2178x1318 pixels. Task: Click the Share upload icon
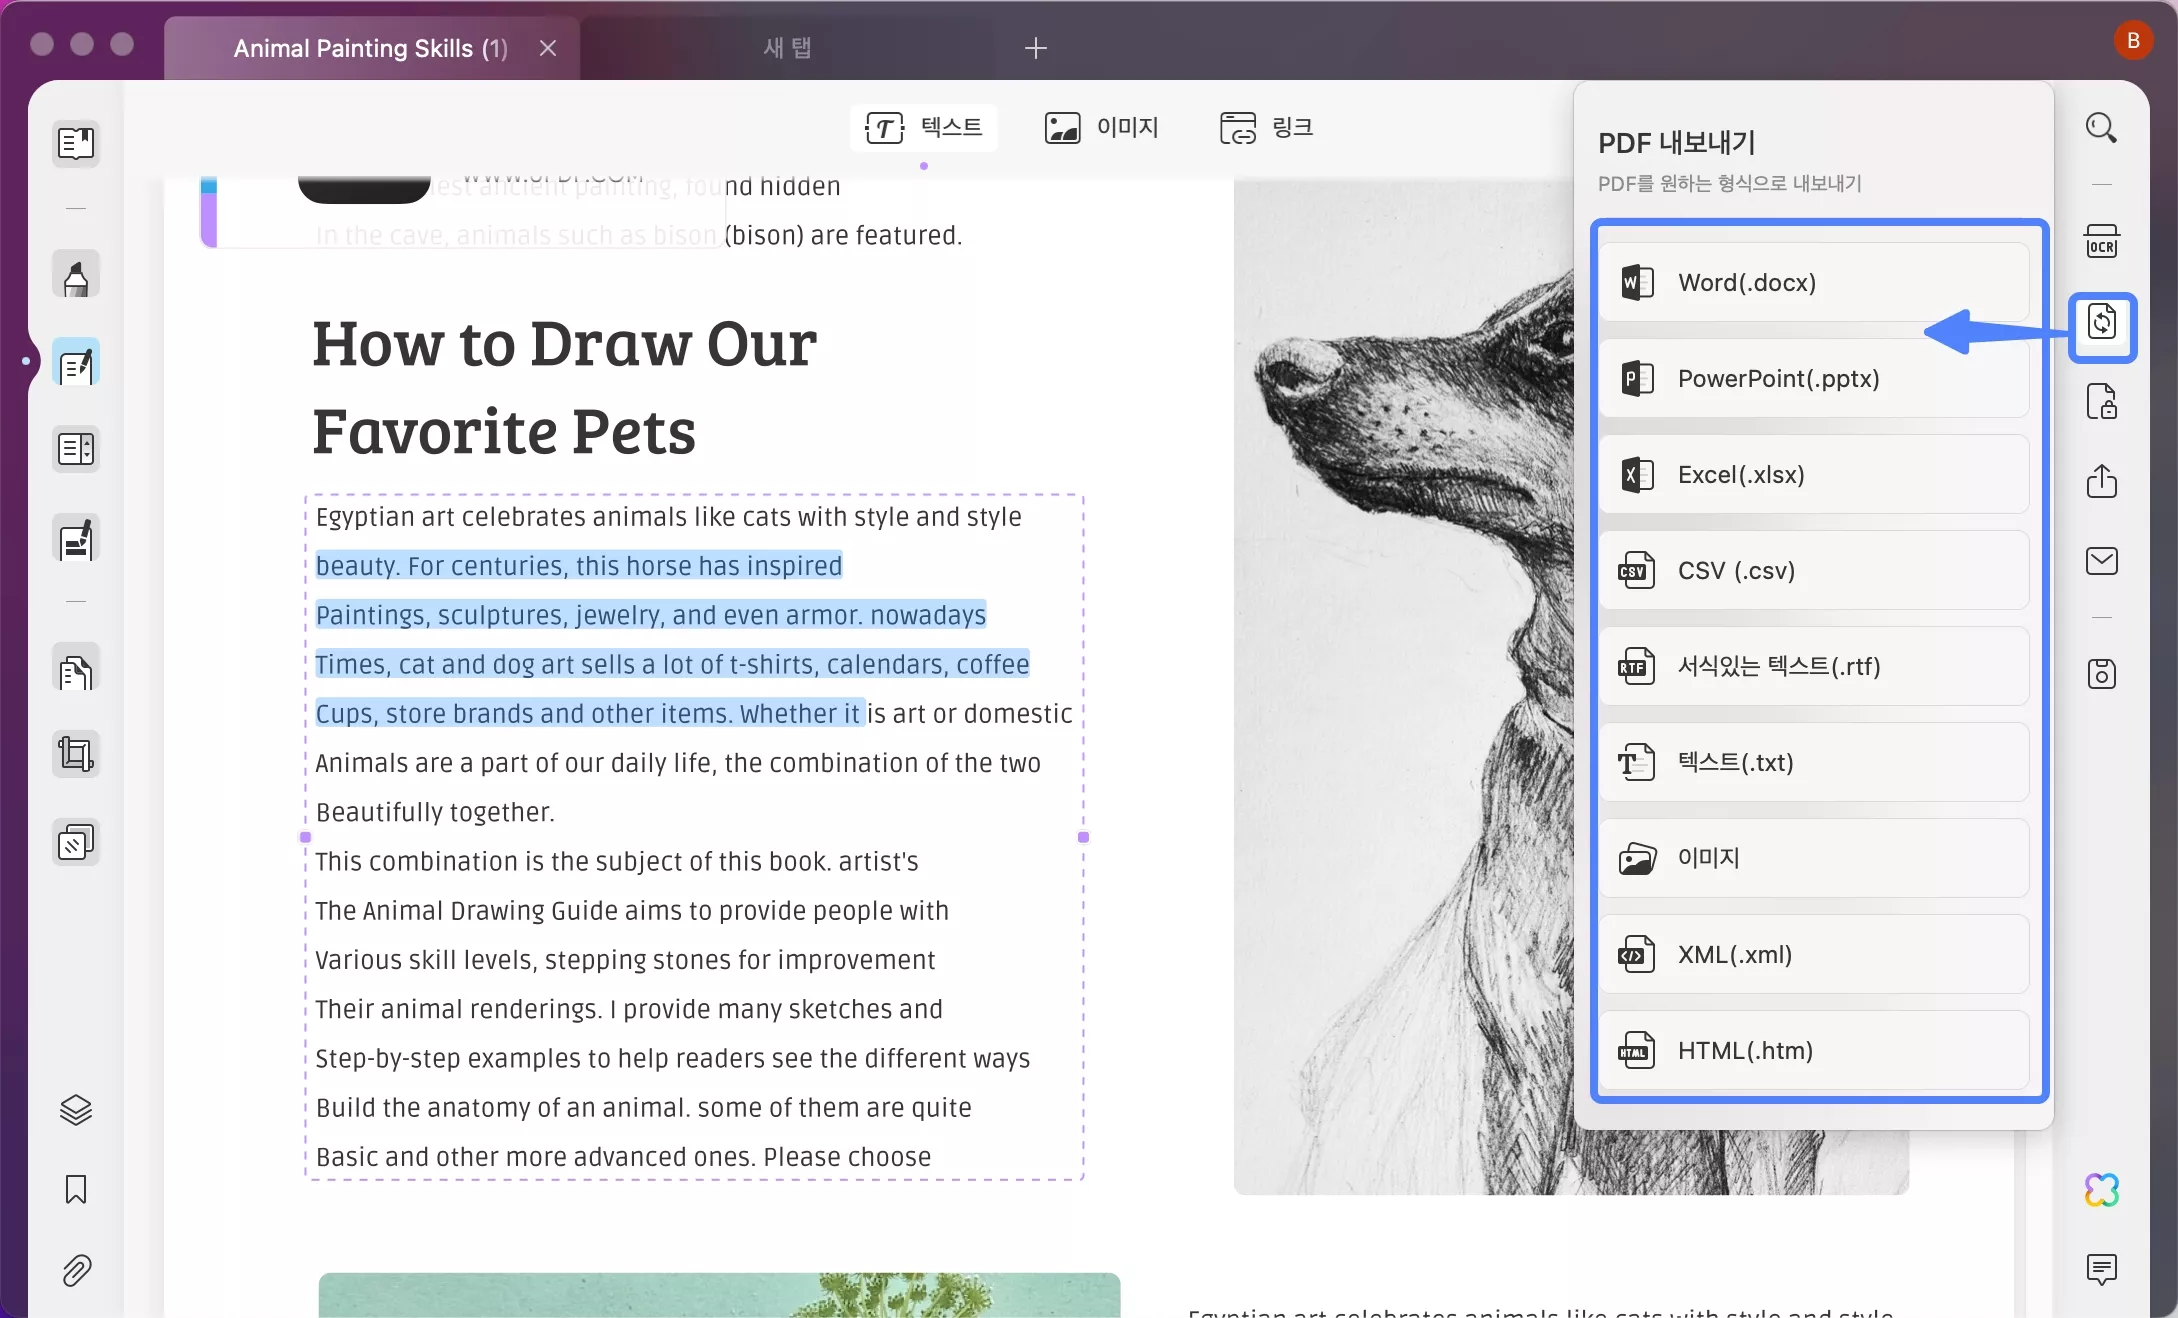coord(2101,481)
